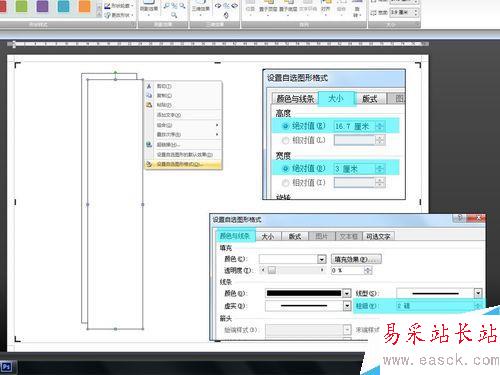The height and width of the screenshot is (375, 500).
Task: Click the rectangle's bottom center sizing handle
Action: (x=115, y=329)
